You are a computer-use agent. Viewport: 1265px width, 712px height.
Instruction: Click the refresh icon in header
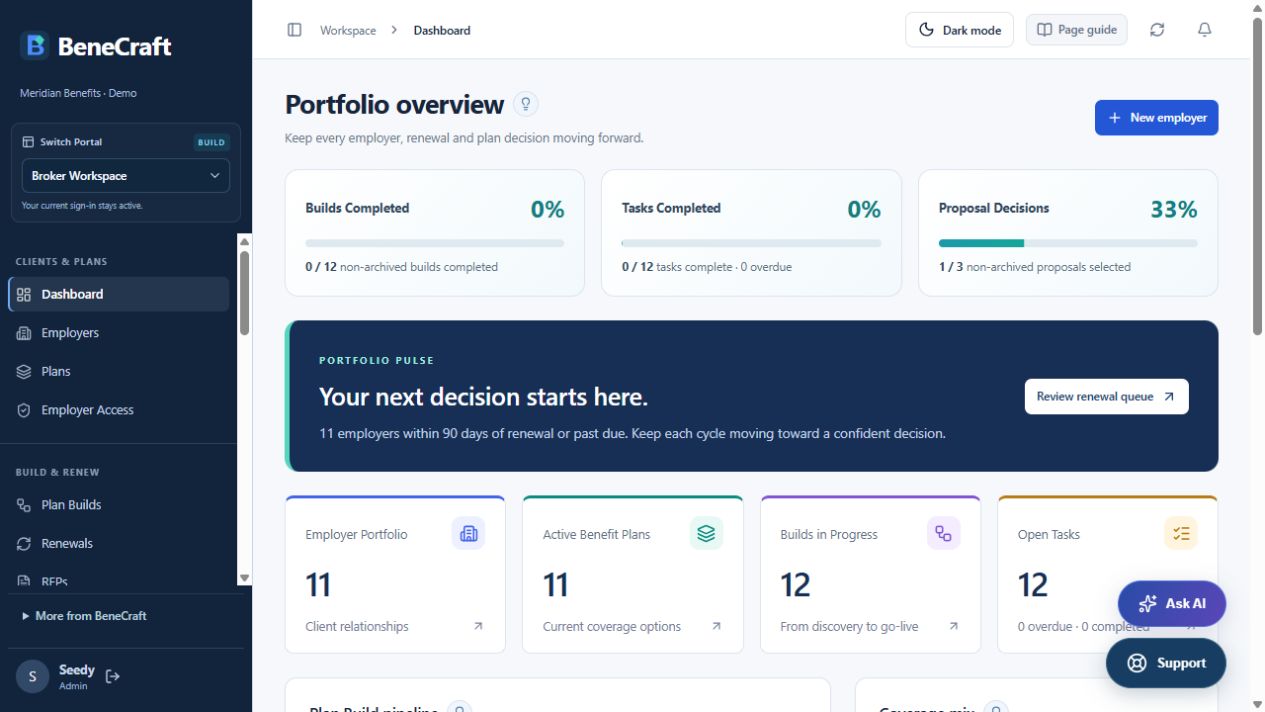tap(1157, 30)
